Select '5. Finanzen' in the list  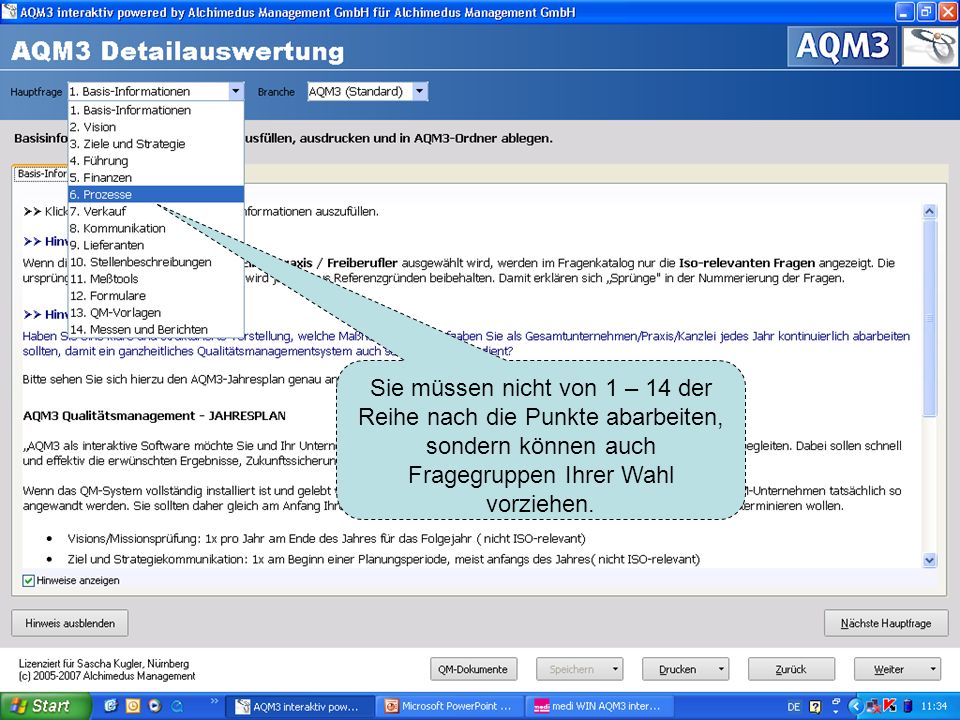(x=156, y=178)
